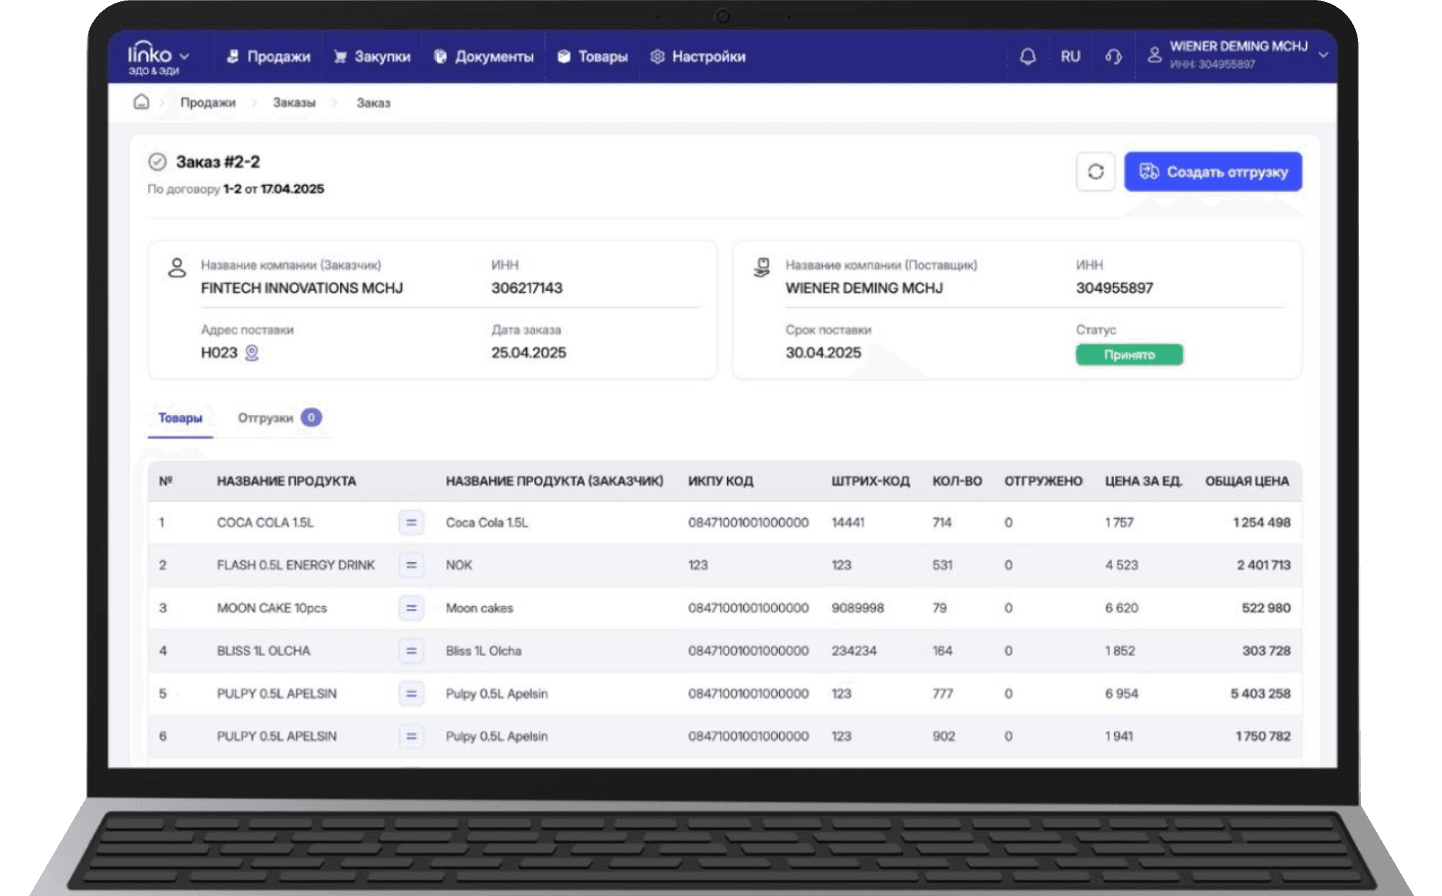1442x896 pixels.
Task: Click the Принято status badge
Action: click(x=1129, y=355)
